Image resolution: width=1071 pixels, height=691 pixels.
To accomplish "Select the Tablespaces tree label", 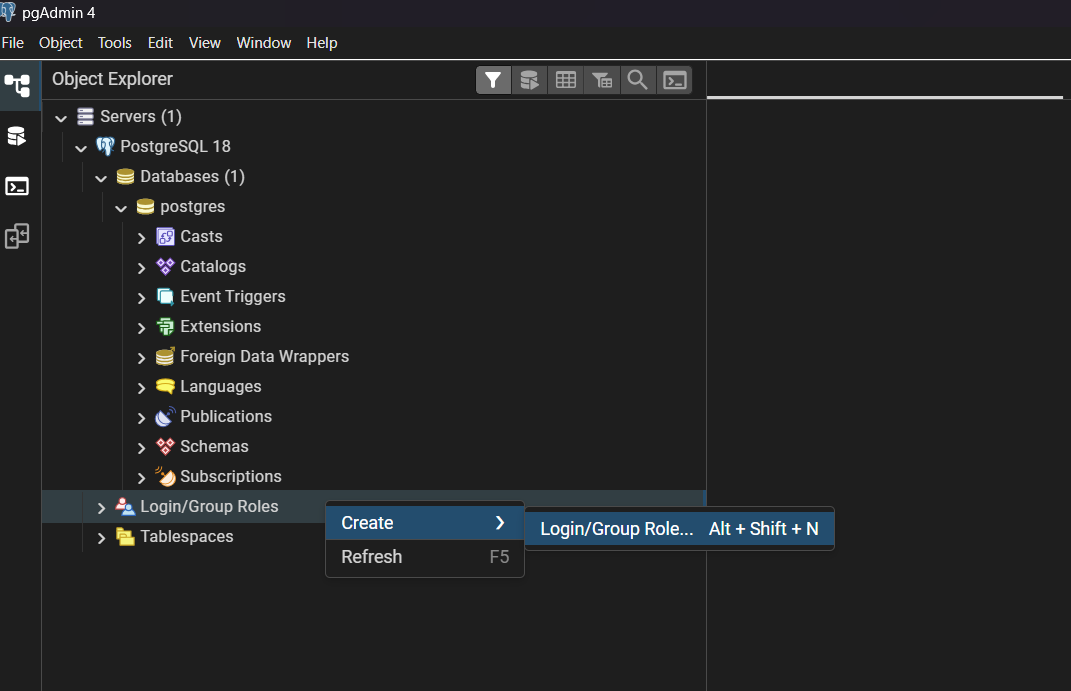I will click(186, 537).
